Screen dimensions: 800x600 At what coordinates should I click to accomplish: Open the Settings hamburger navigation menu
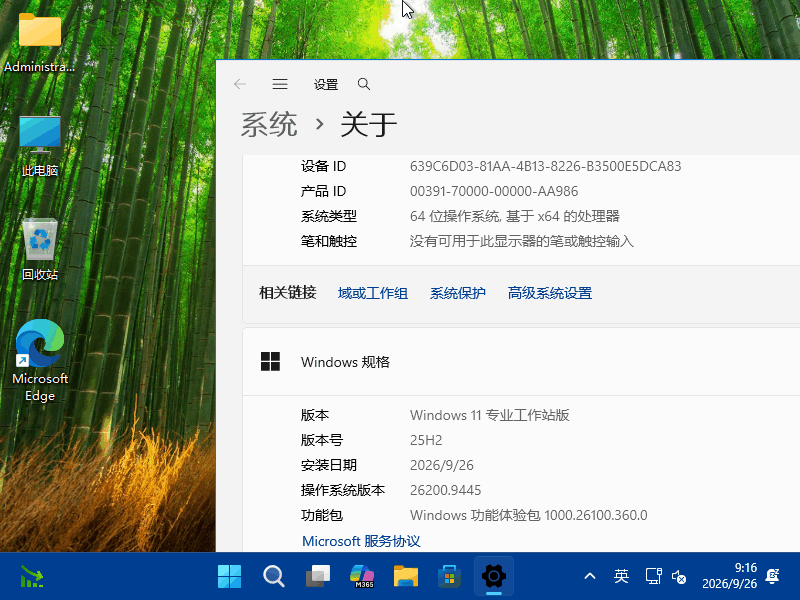[x=280, y=84]
